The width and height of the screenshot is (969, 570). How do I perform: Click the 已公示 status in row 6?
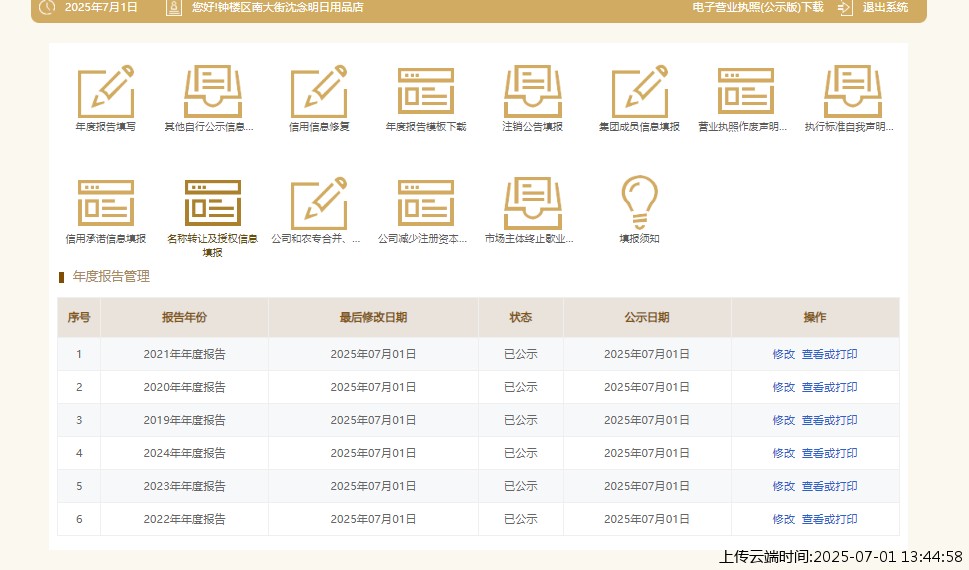(520, 519)
